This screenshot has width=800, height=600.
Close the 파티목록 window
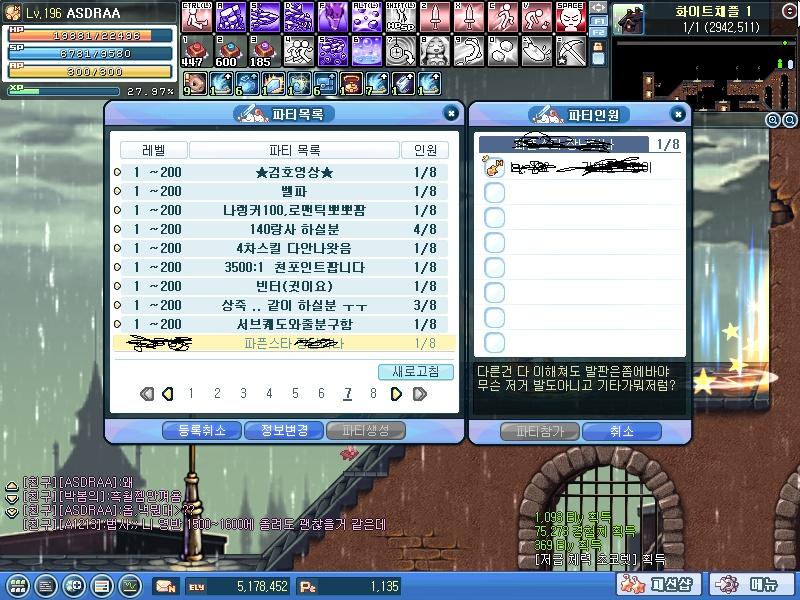(x=451, y=113)
